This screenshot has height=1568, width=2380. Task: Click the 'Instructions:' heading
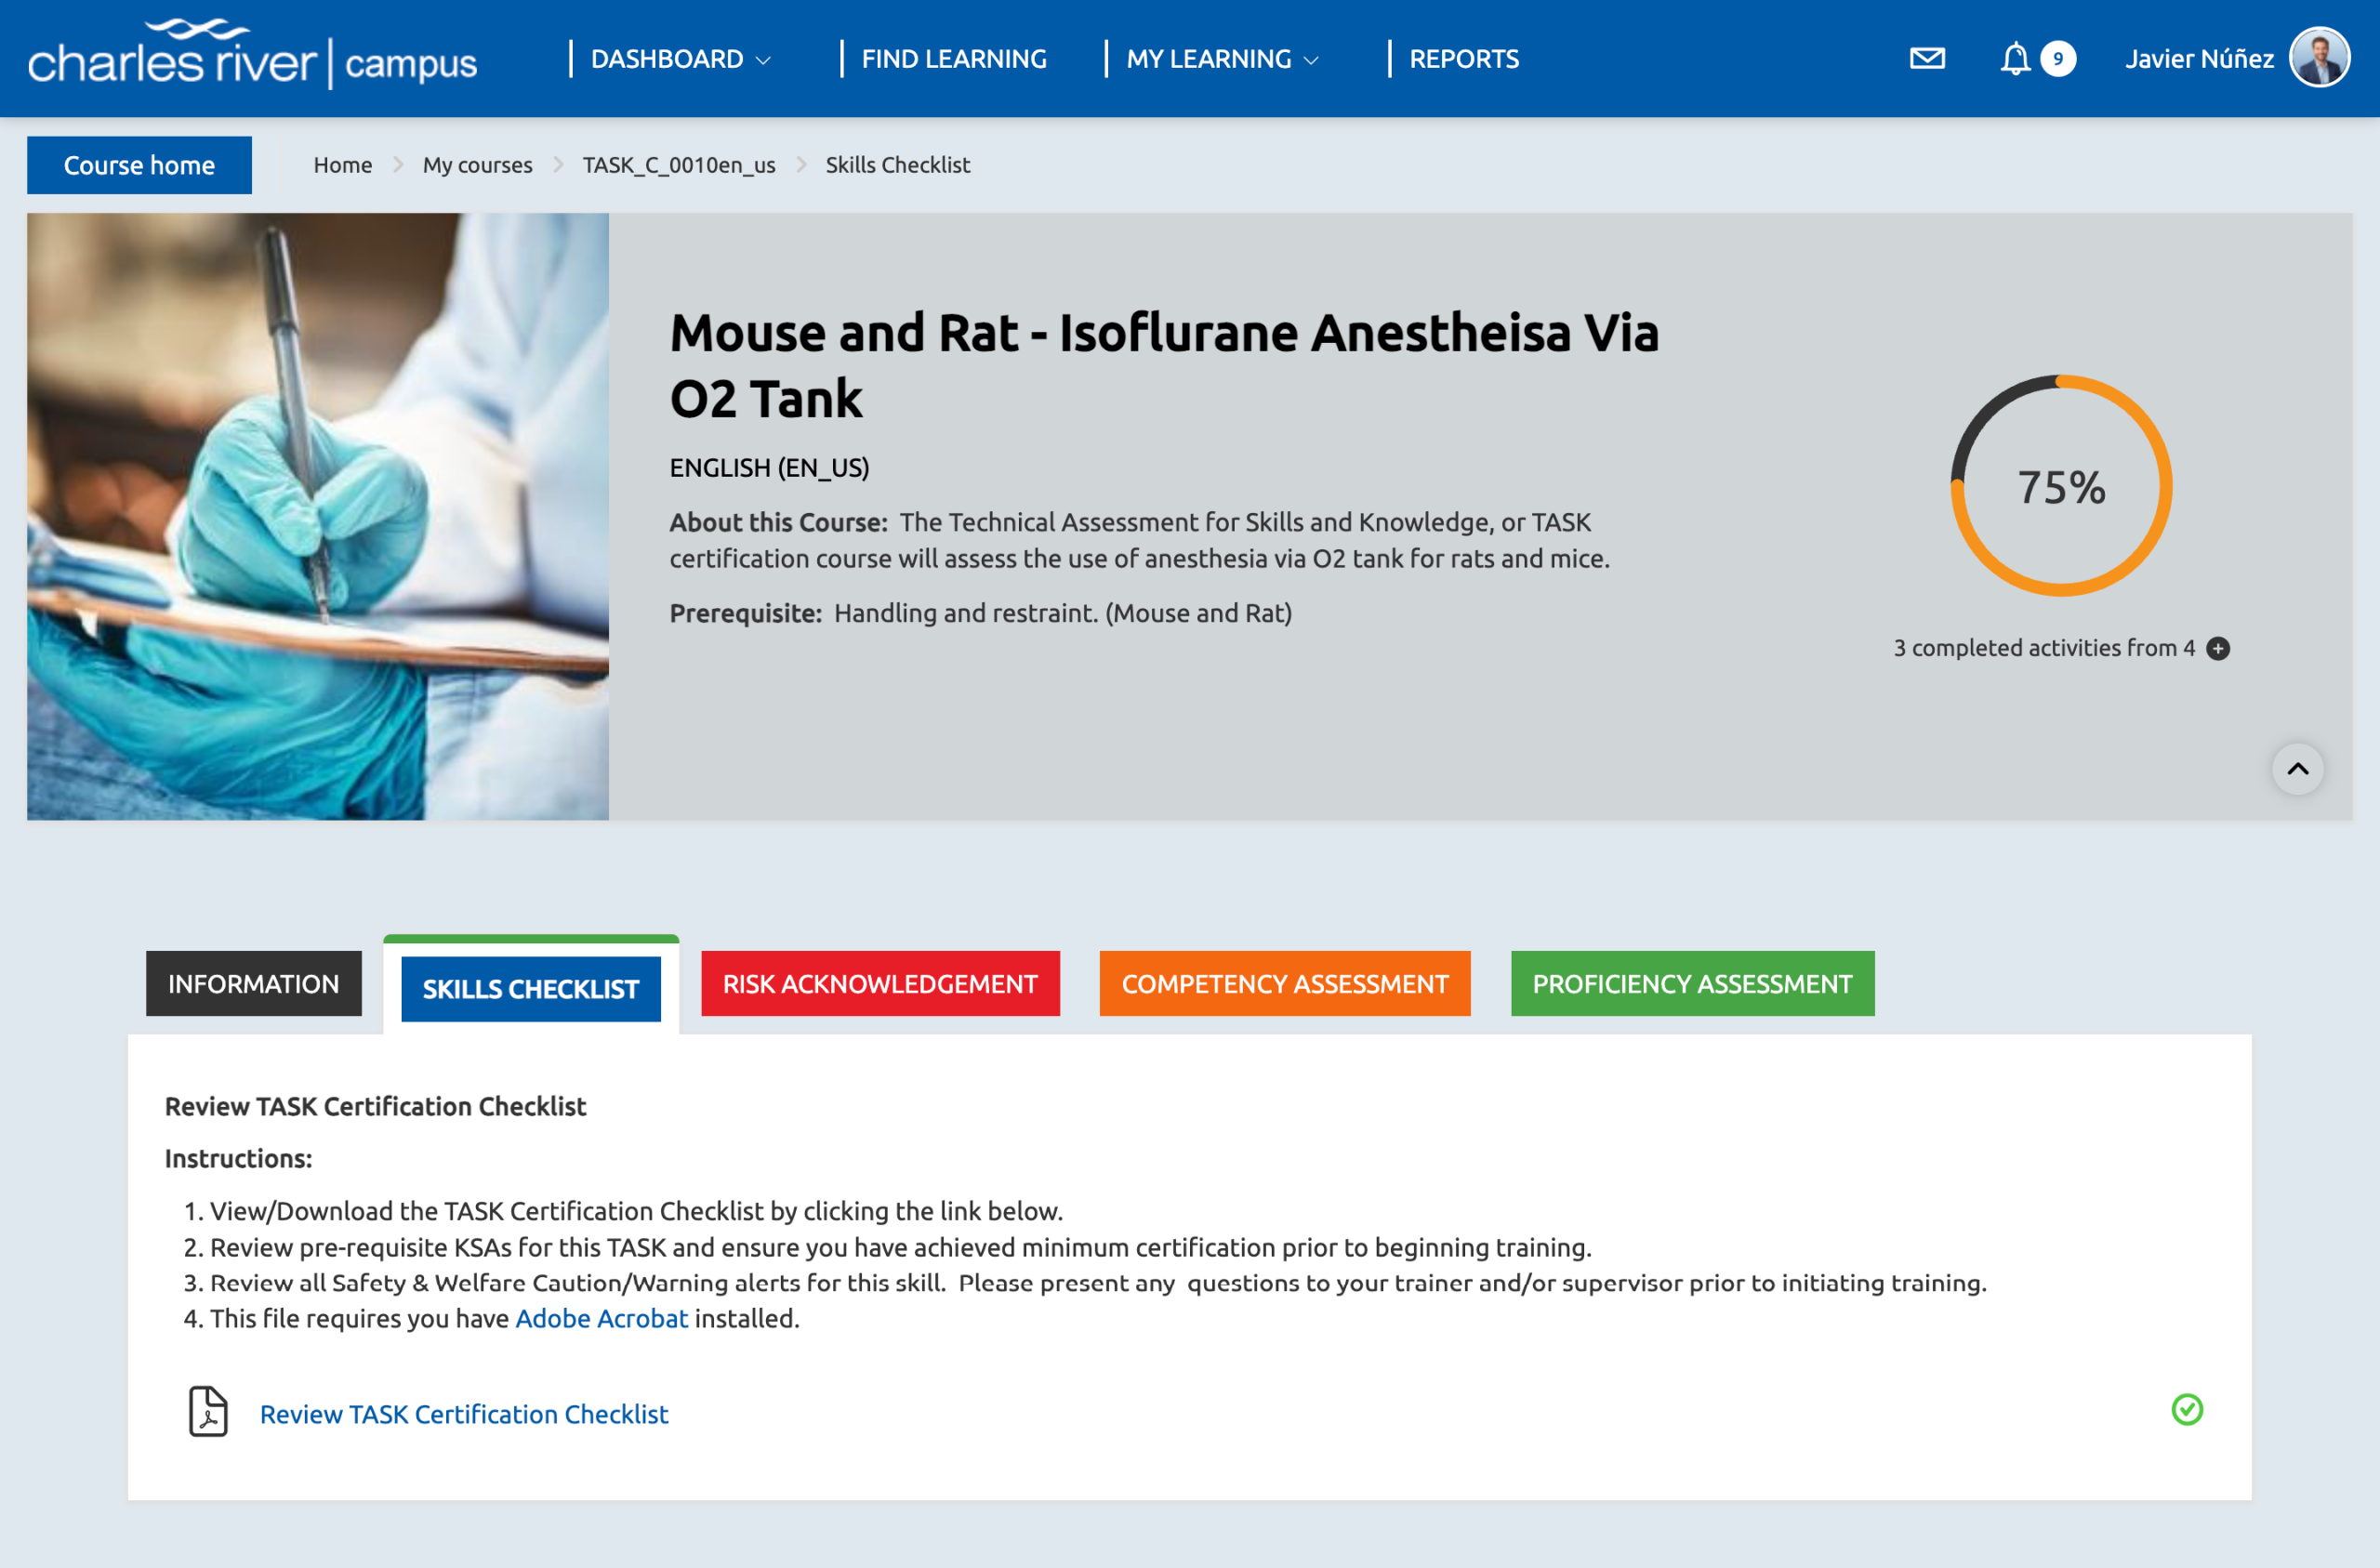(x=238, y=1158)
